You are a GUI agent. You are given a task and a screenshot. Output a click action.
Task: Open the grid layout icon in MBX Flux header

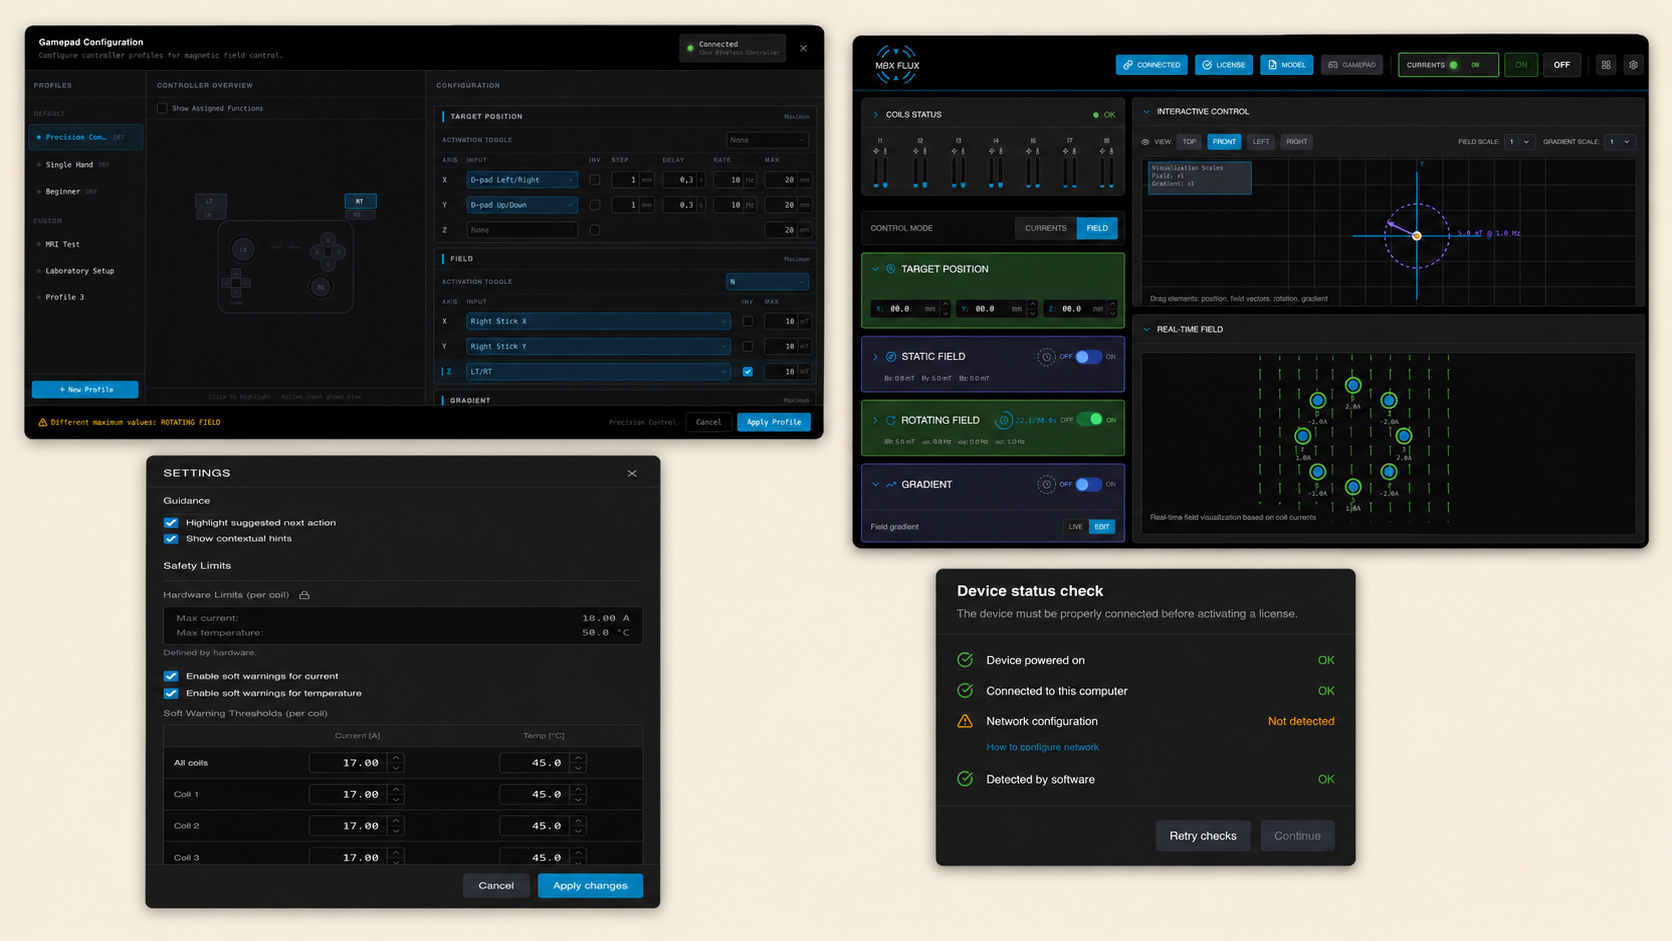coord(1606,65)
